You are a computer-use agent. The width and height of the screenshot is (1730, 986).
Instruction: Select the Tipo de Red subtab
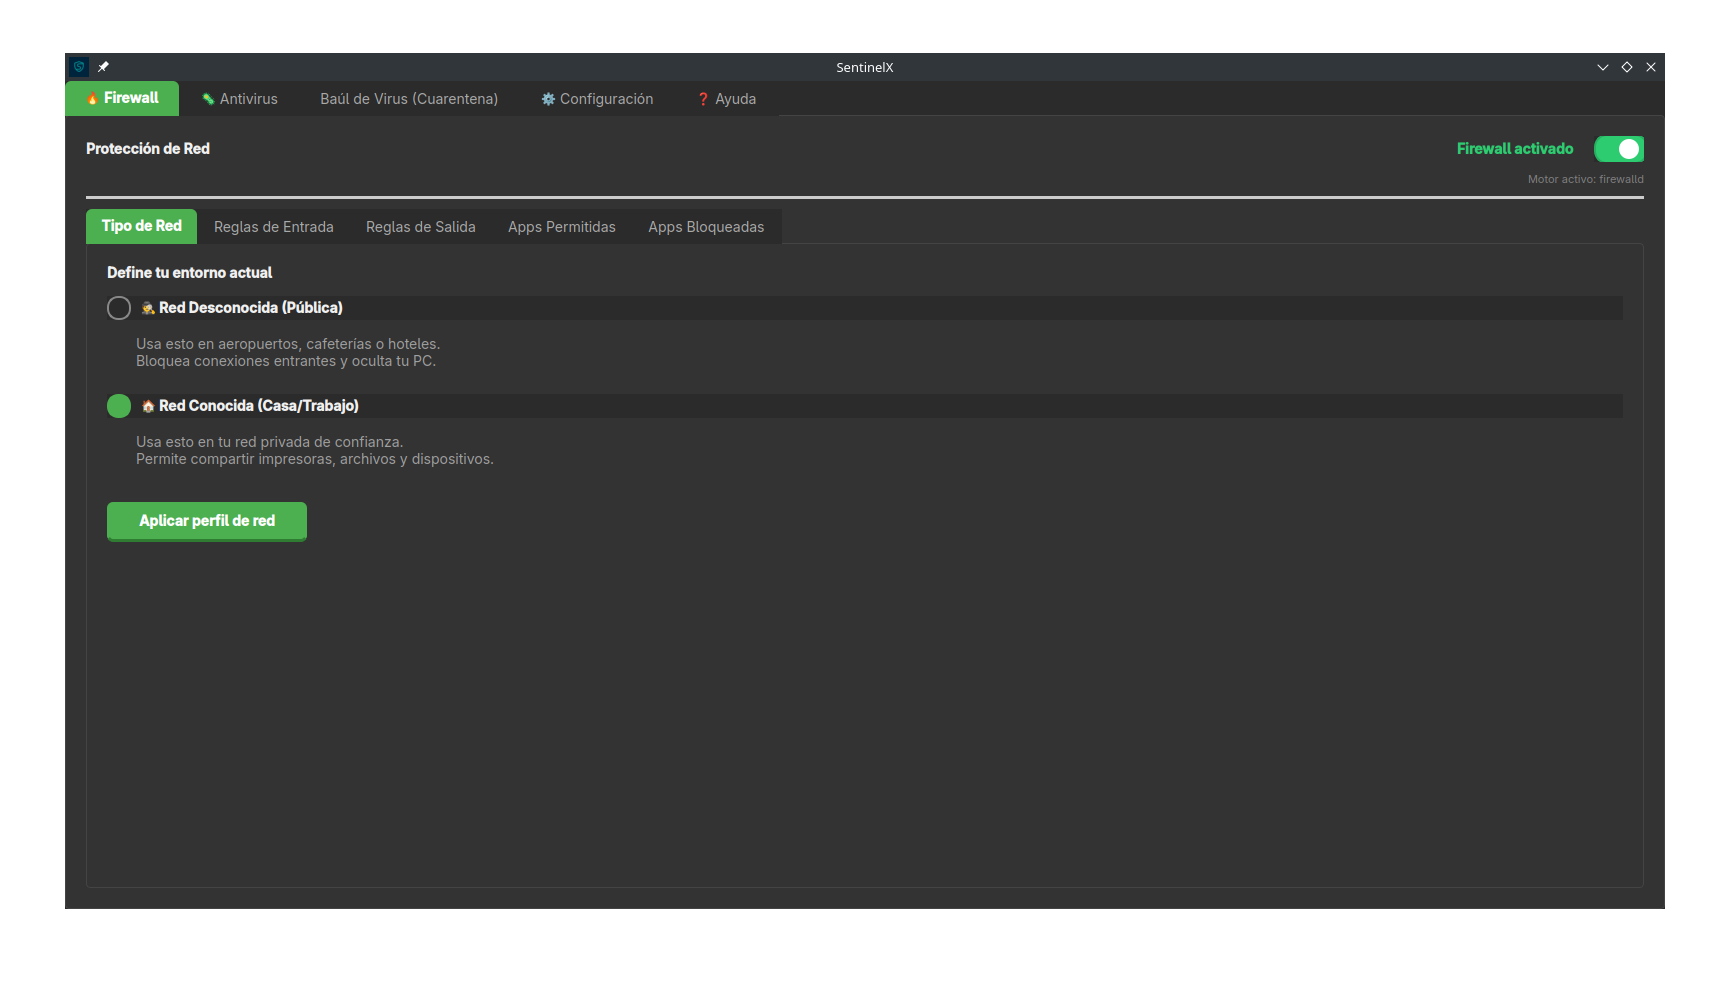pyautogui.click(x=141, y=226)
